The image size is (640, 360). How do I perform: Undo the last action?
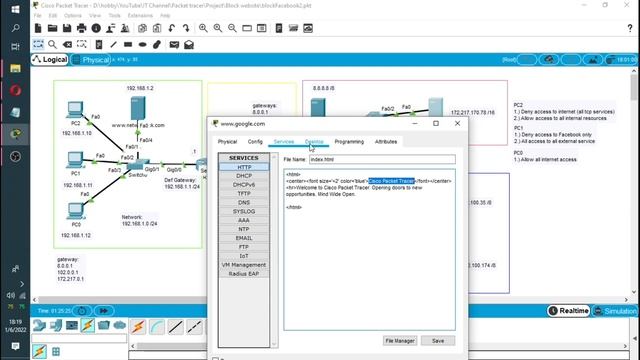coord(171,28)
